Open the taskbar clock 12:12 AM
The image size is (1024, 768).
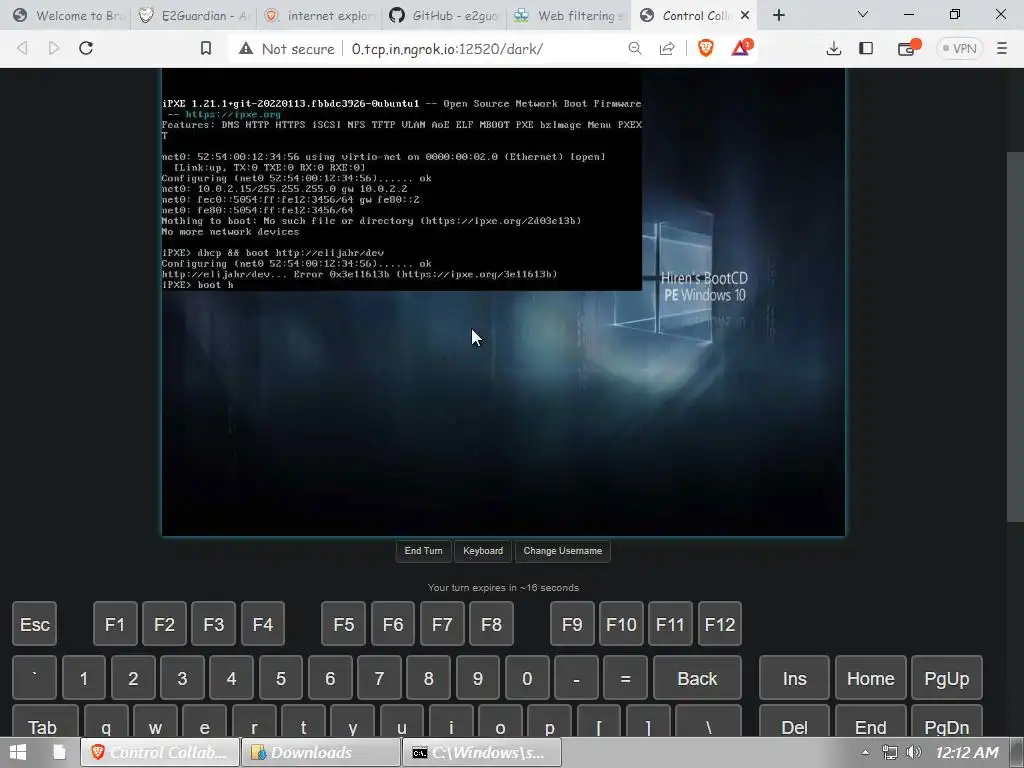(967, 752)
